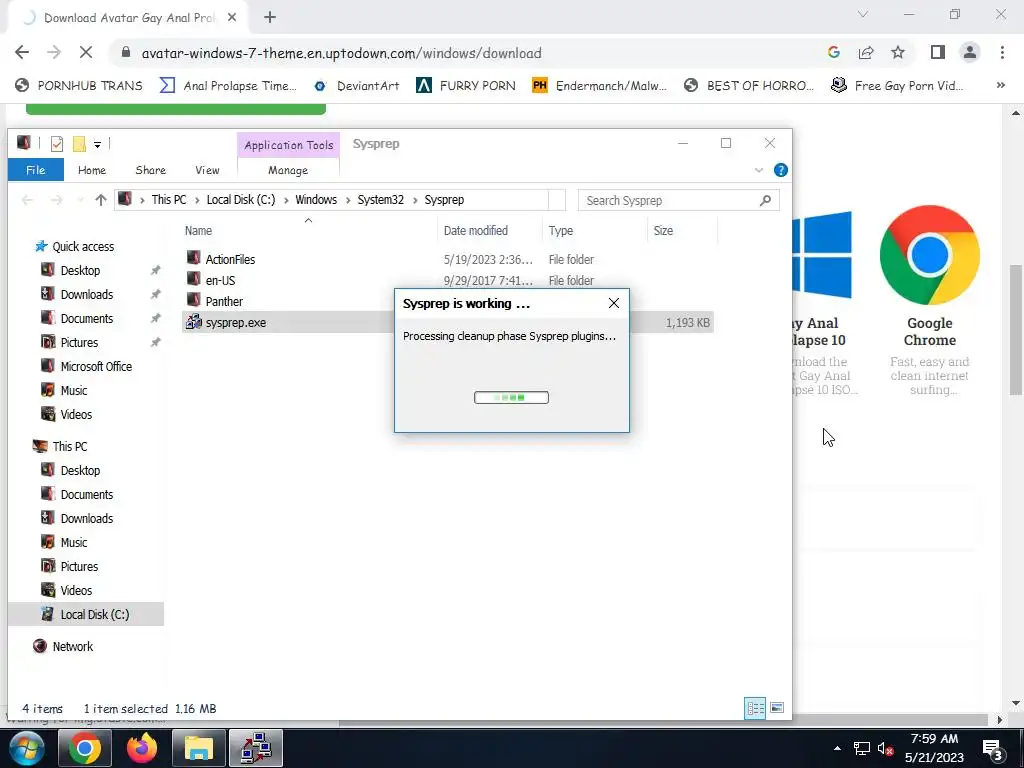Click the search magnifier icon in Explorer
The width and height of the screenshot is (1024, 768).
765,200
